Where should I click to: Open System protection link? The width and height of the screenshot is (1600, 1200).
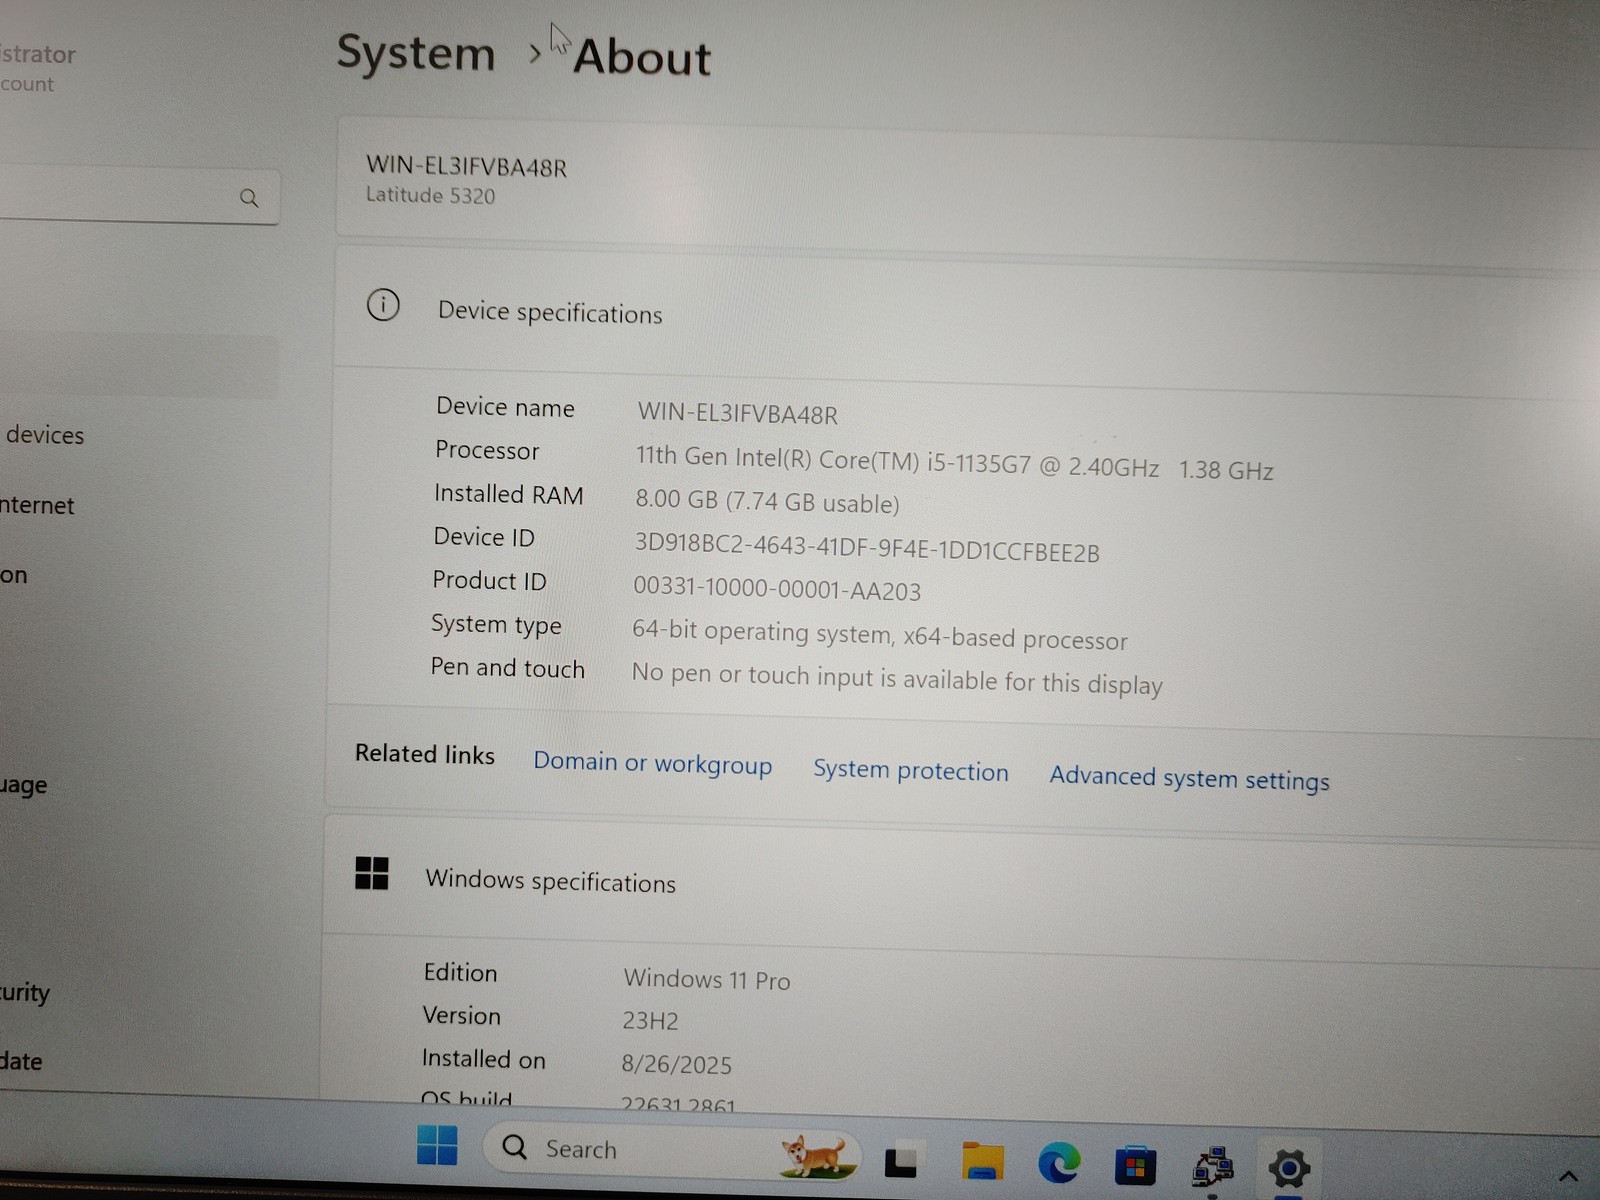pyautogui.click(x=910, y=770)
